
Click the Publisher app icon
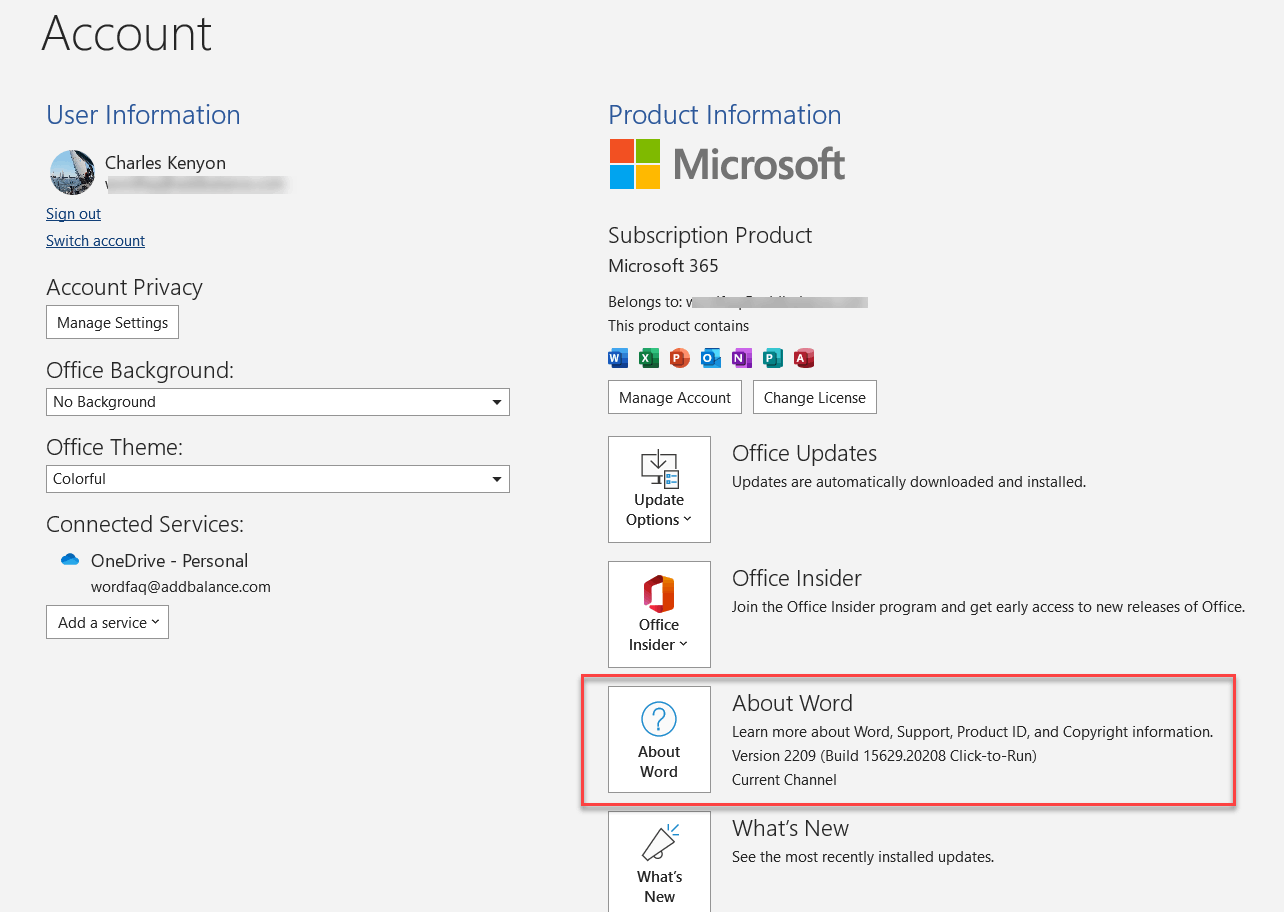coord(772,358)
